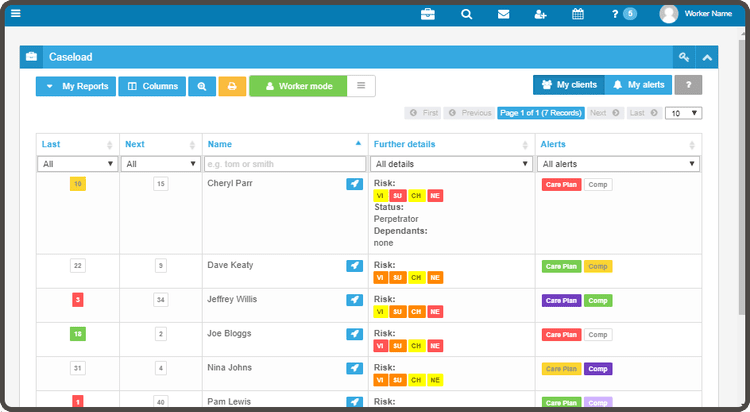Click the name filter input field
The width and height of the screenshot is (750, 412).
pyautogui.click(x=285, y=164)
